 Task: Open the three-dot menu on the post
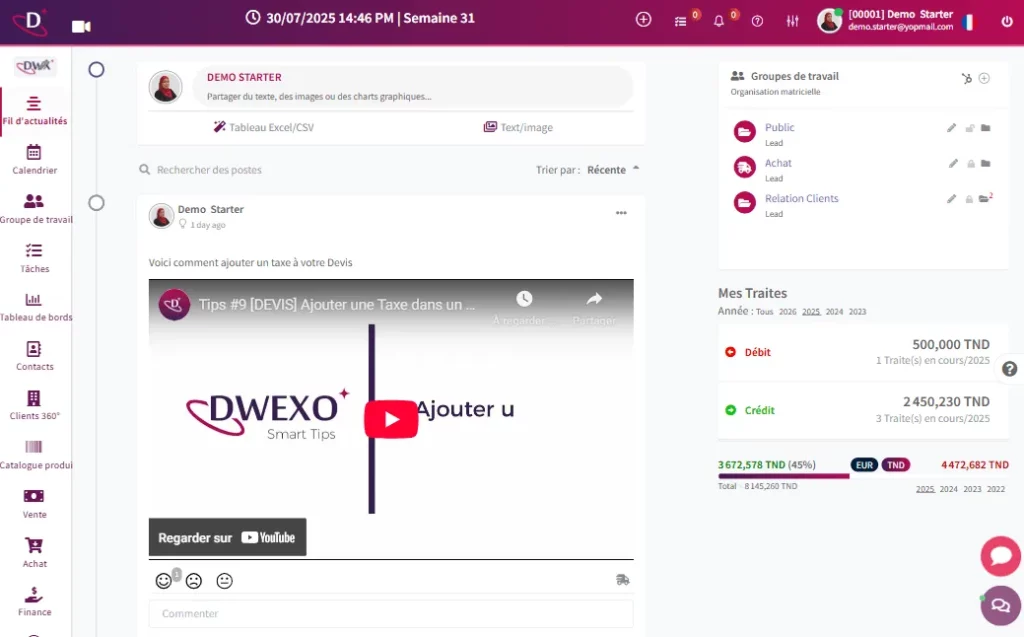[x=621, y=213]
